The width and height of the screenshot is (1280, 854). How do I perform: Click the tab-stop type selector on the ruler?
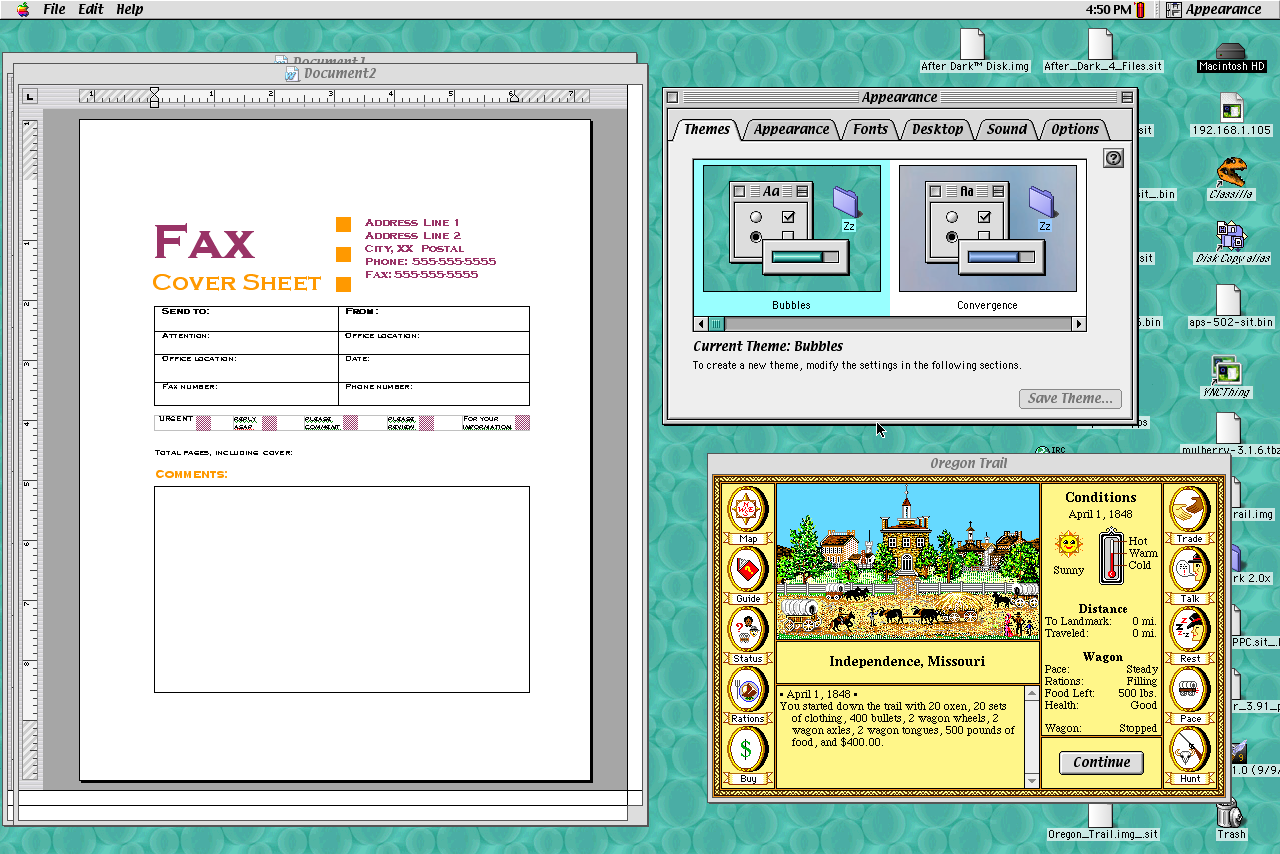click(30, 97)
